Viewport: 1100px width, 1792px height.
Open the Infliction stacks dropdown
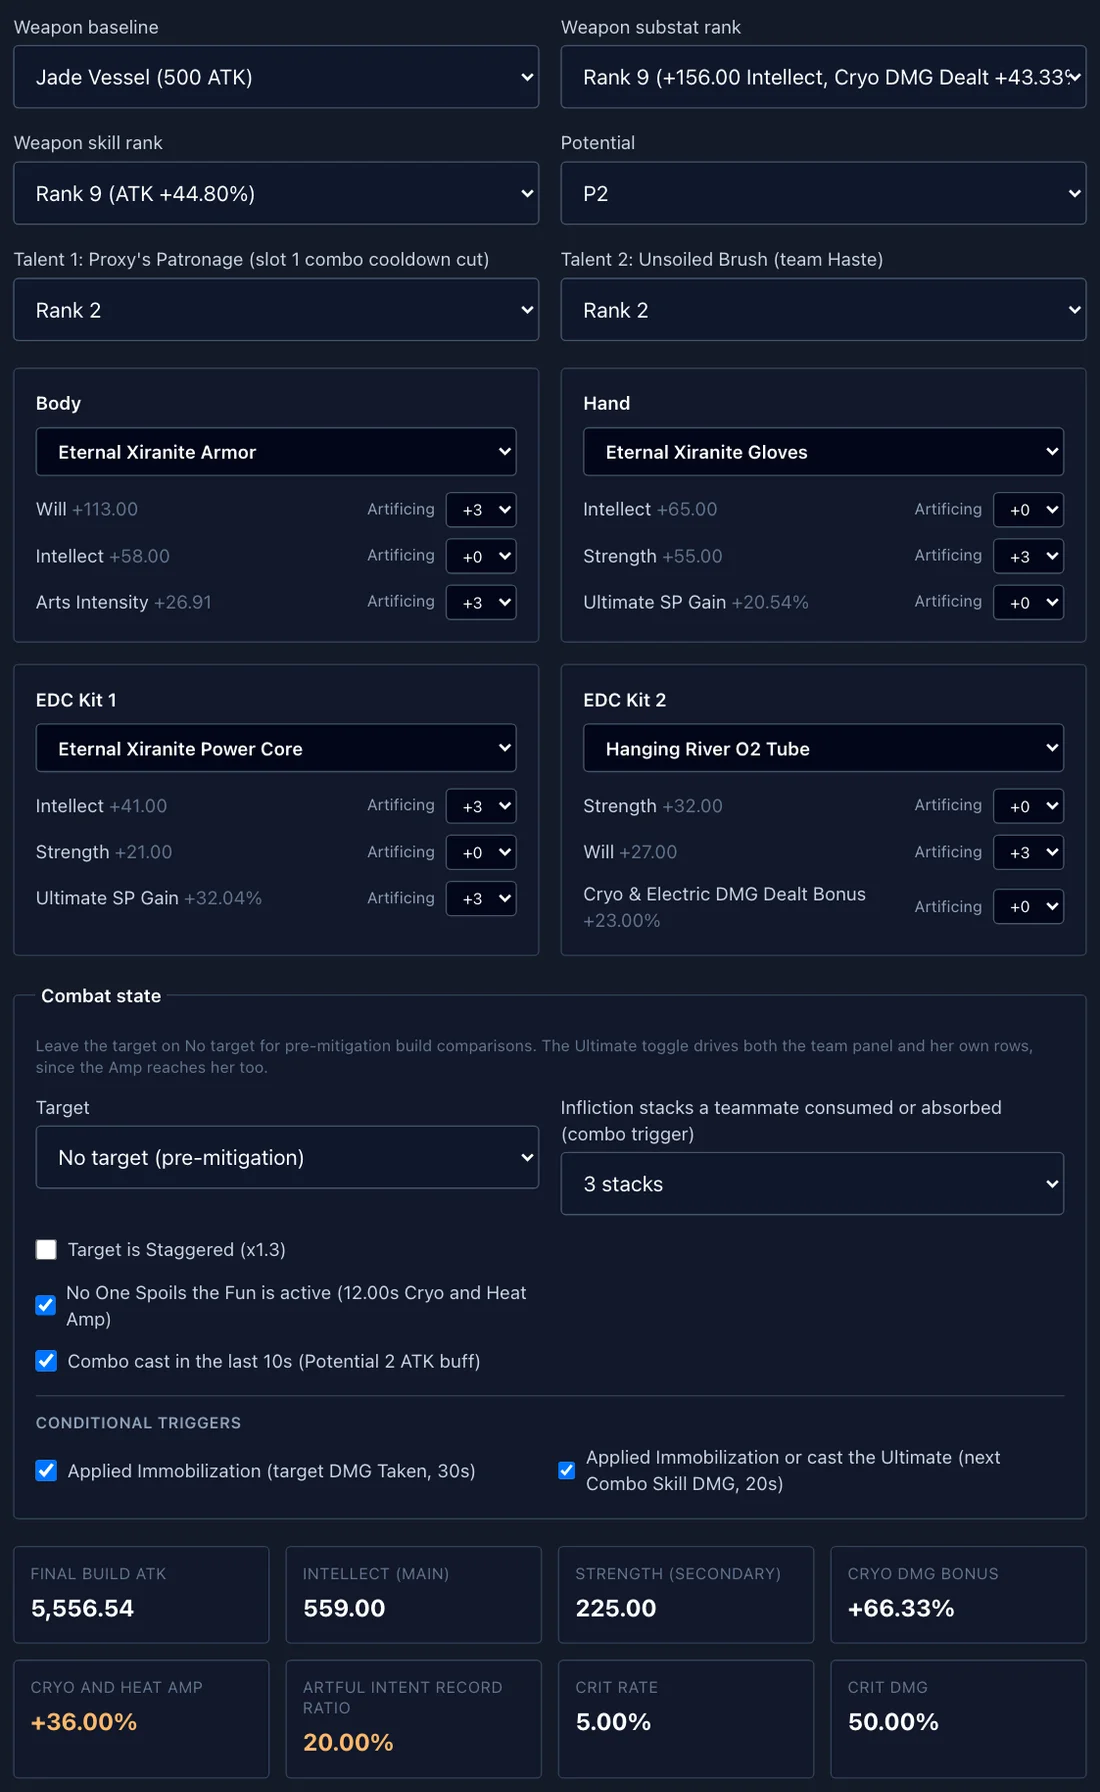812,1184
